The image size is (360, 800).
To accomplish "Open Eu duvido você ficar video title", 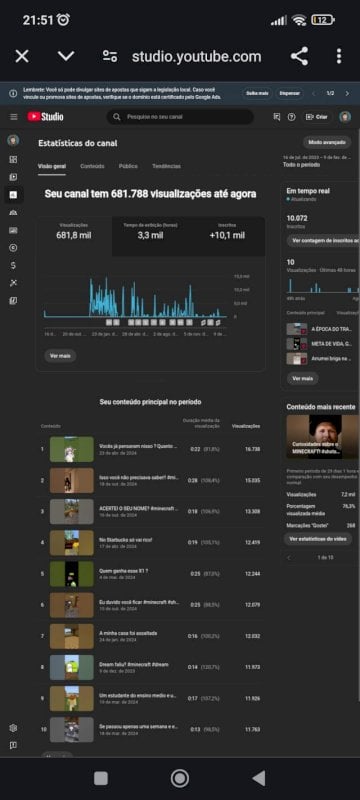I will click(139, 602).
